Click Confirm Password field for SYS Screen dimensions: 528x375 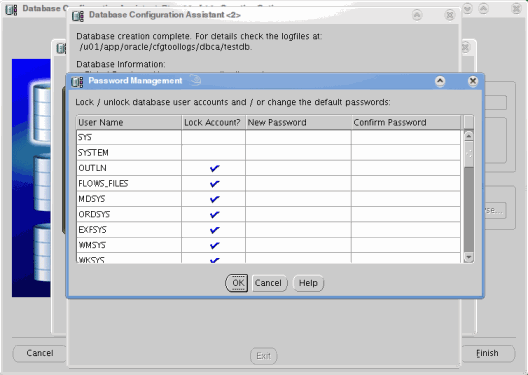pos(406,137)
